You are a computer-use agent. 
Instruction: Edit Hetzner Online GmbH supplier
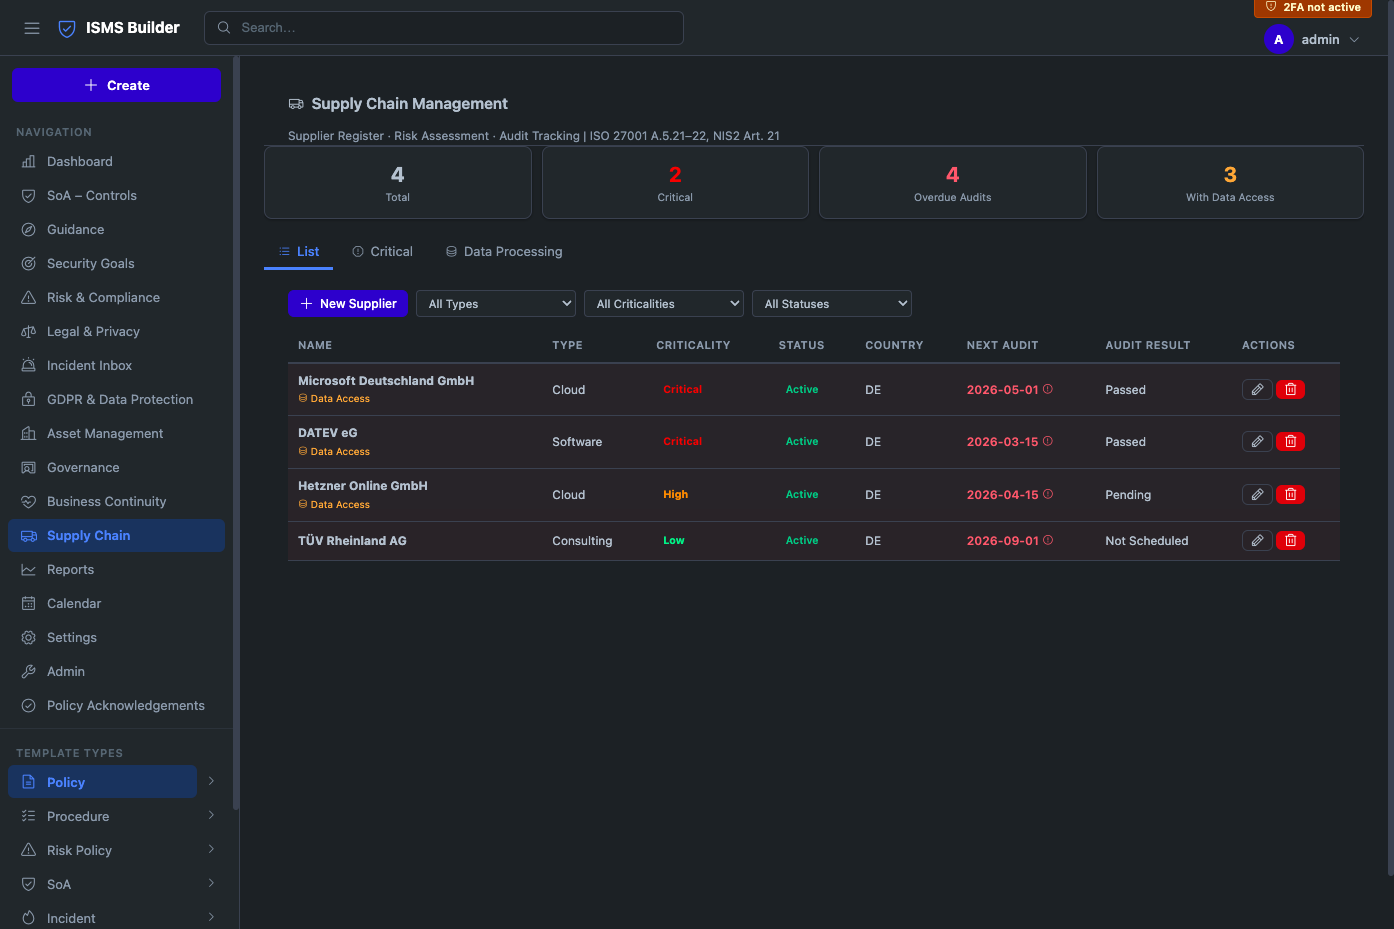pos(1257,495)
